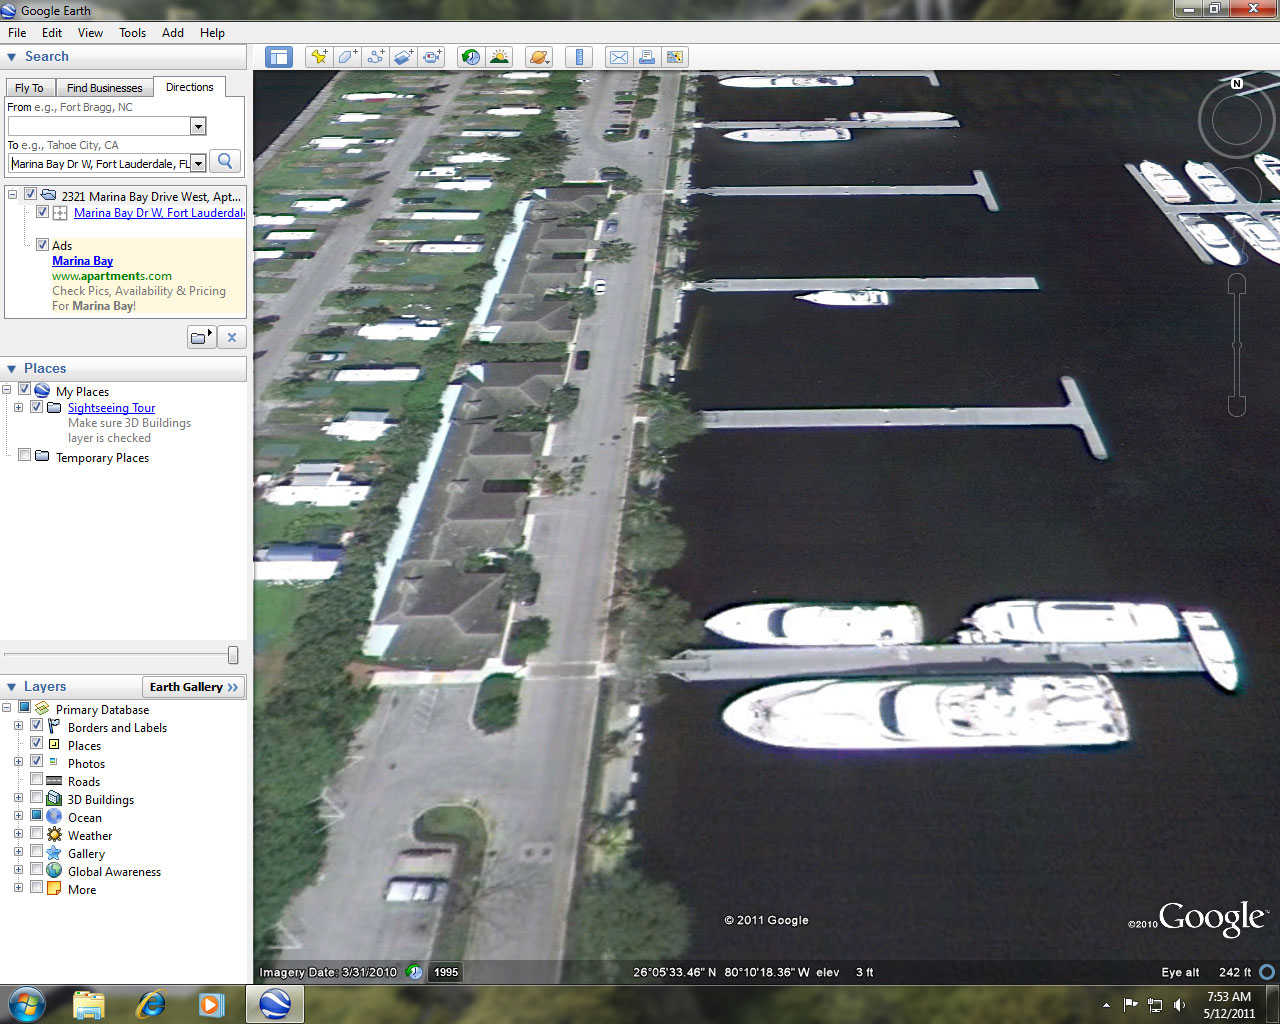The width and height of the screenshot is (1280, 1024).
Task: Click 1995 historical imagery year button
Action: 446,972
